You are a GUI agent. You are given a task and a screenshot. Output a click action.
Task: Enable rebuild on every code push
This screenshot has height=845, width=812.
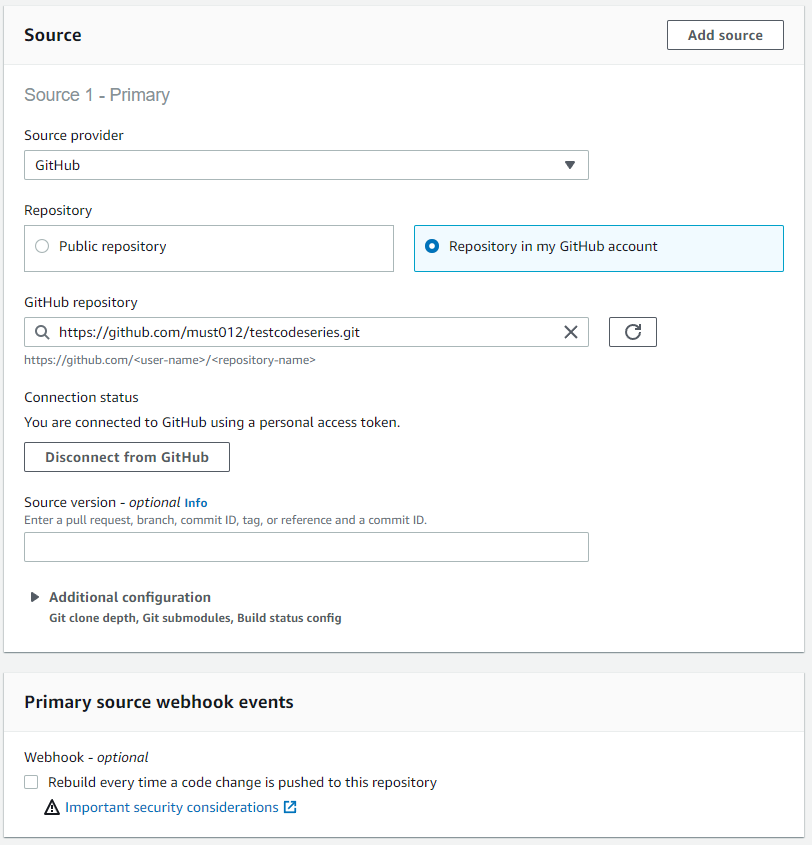(x=31, y=782)
